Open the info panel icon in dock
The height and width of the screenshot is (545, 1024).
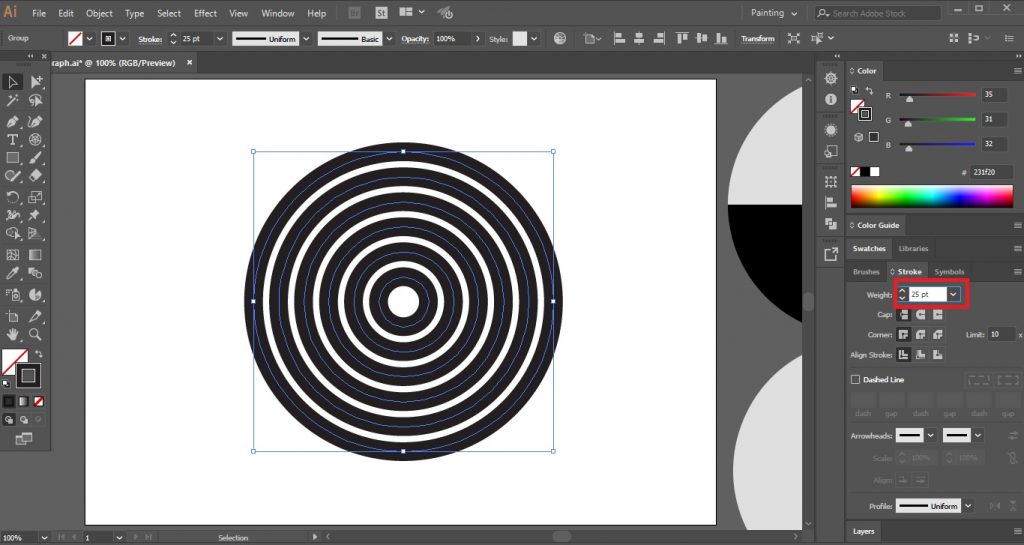[x=831, y=99]
